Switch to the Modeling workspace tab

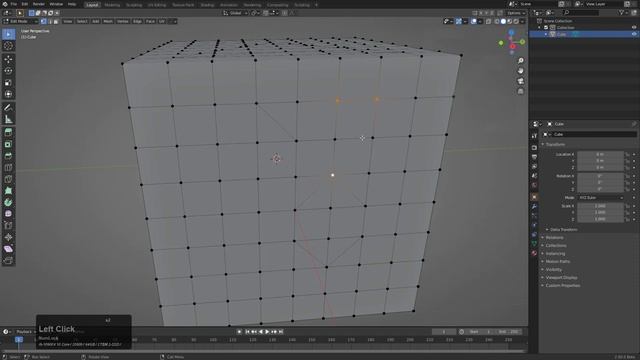pos(112,5)
